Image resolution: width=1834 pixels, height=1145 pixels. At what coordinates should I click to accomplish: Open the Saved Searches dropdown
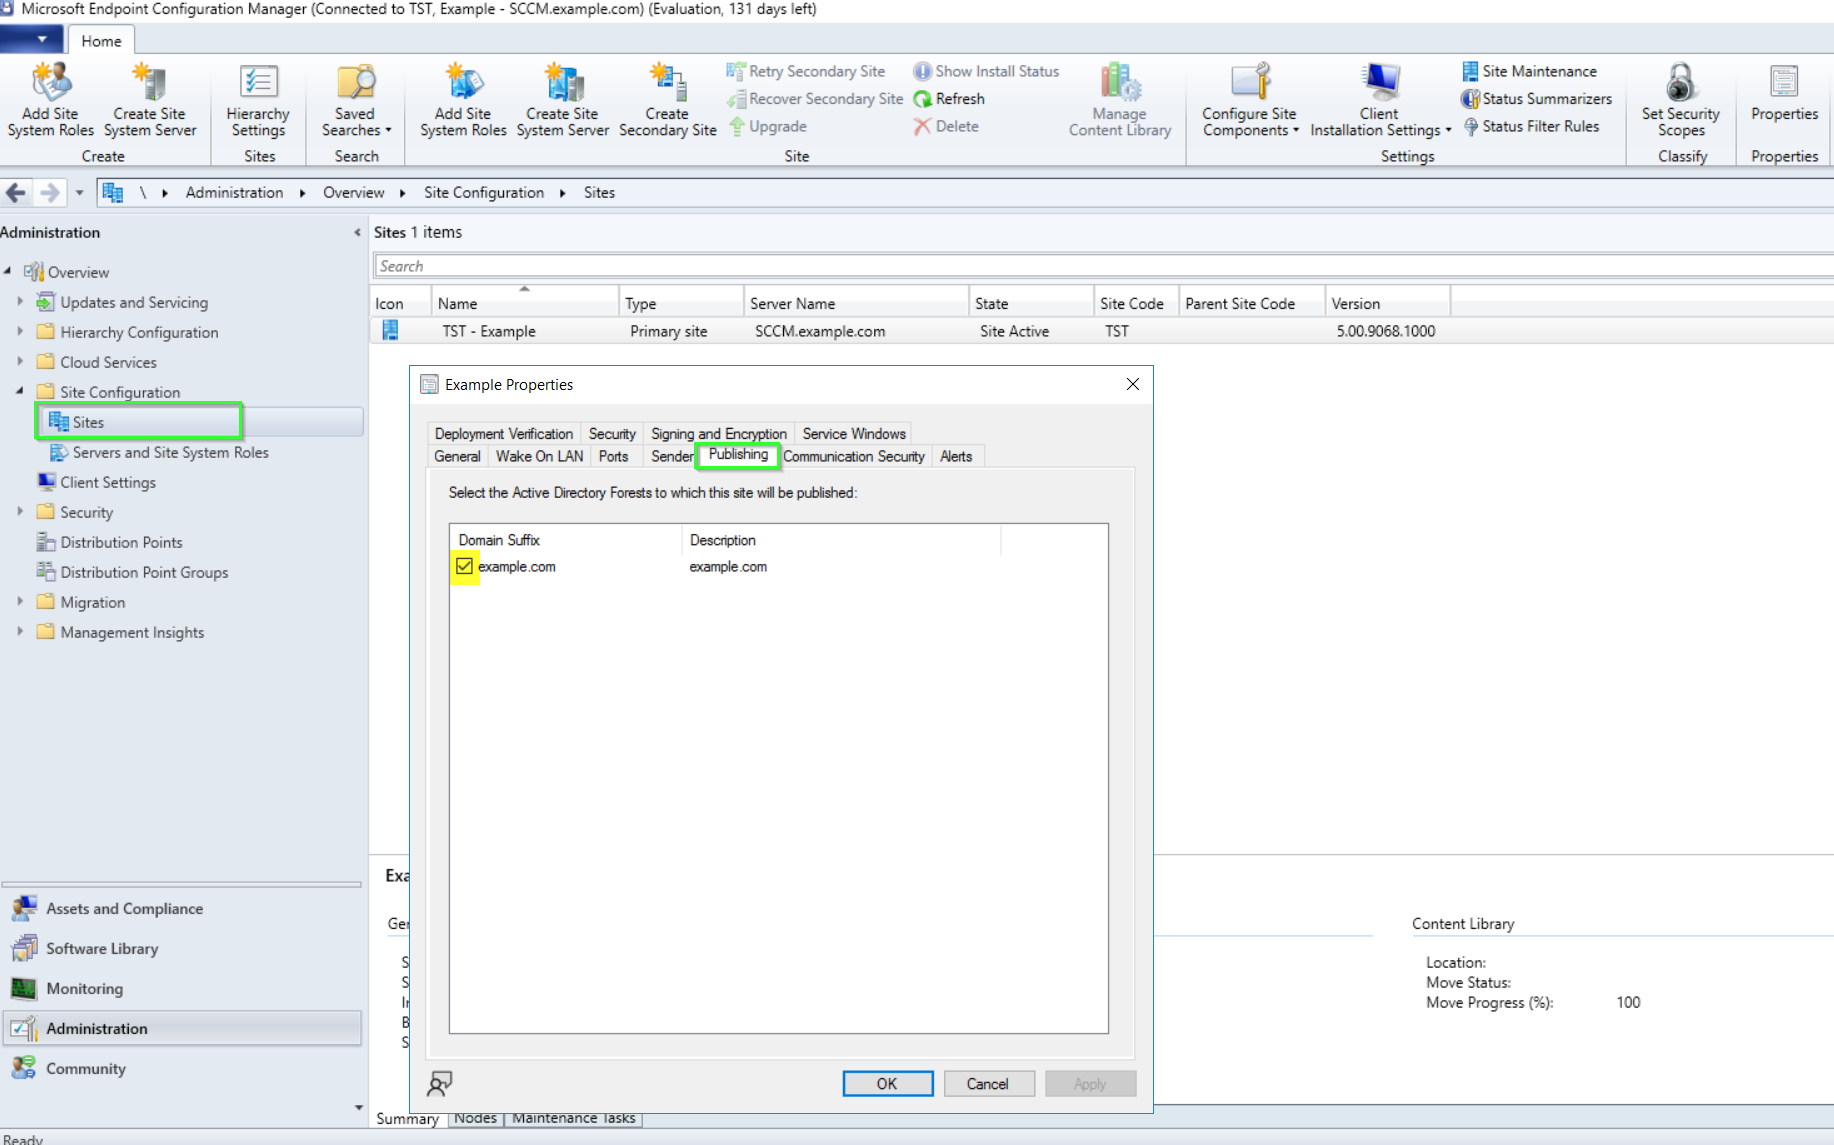coord(356,121)
